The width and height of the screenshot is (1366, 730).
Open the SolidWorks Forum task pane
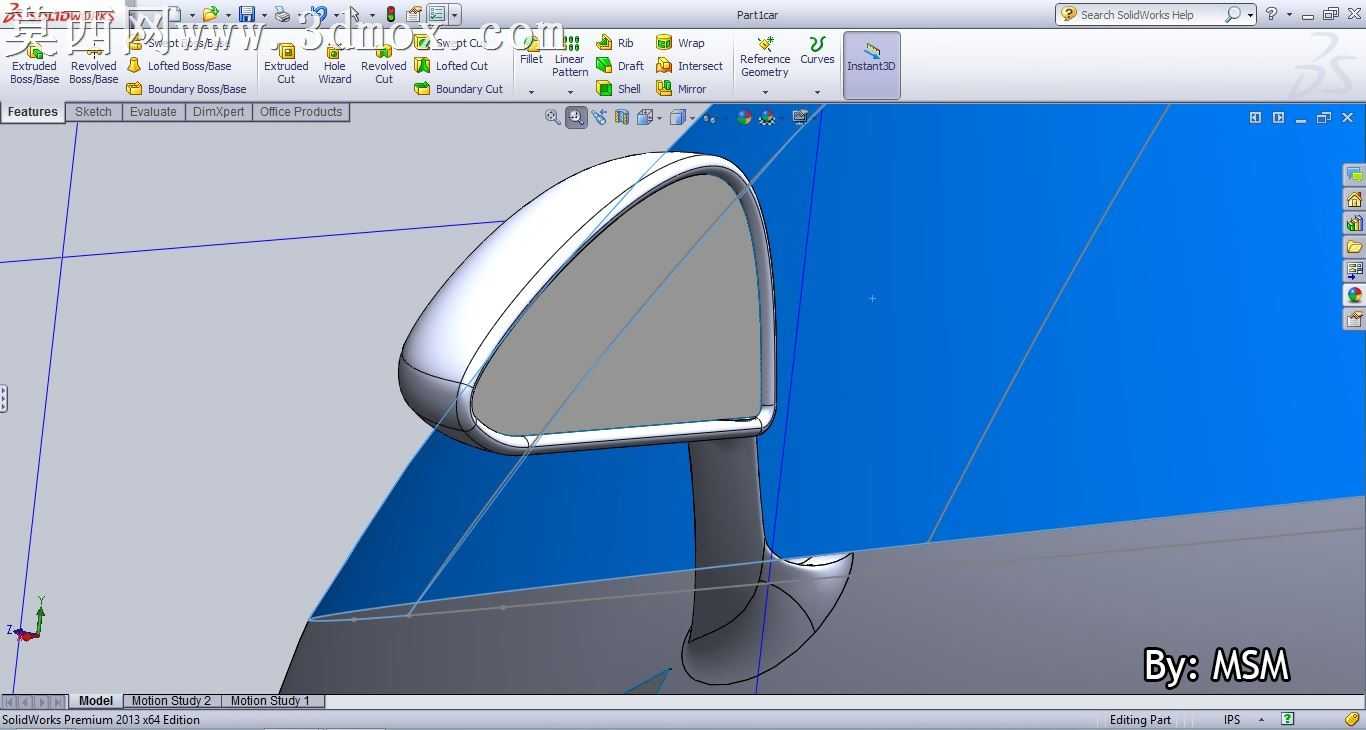click(x=1354, y=175)
